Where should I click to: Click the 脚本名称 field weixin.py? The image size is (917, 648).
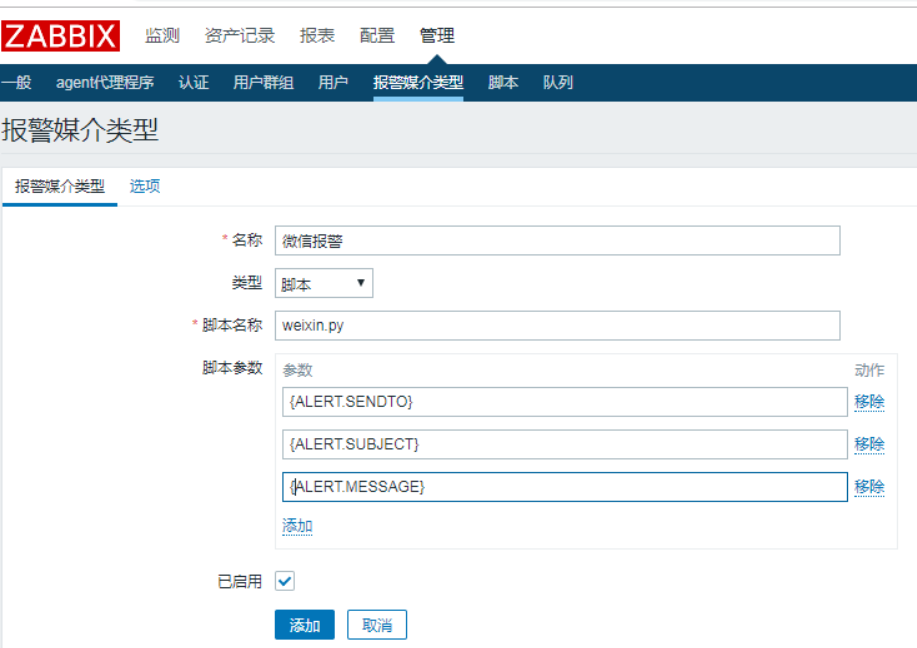coord(557,326)
